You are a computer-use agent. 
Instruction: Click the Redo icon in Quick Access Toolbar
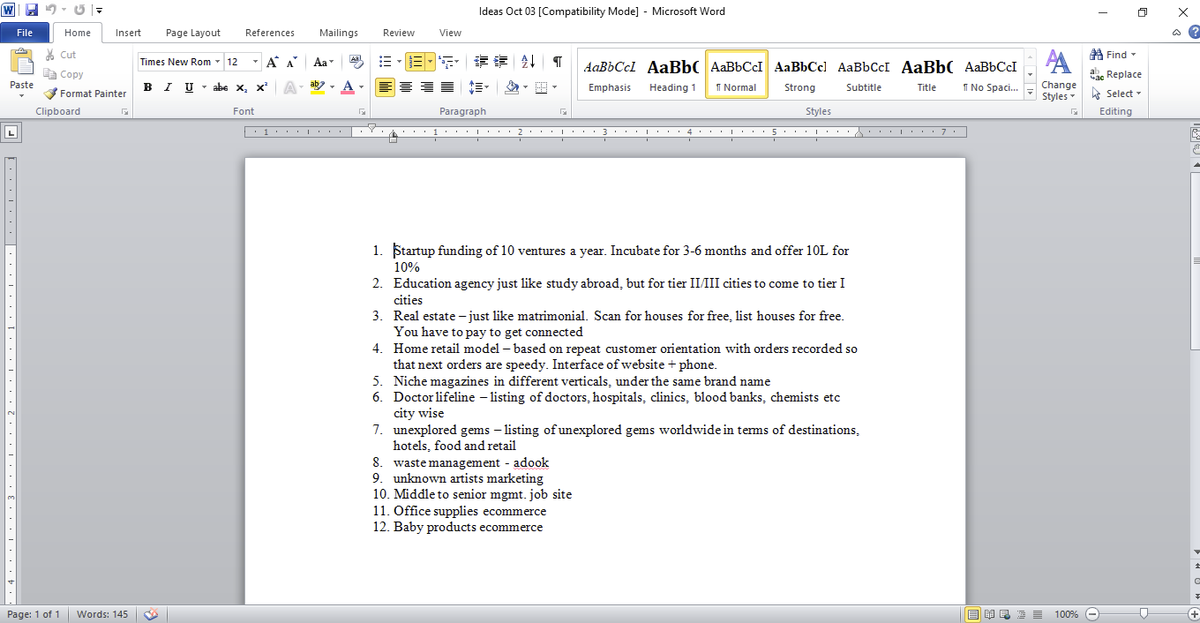[x=78, y=11]
